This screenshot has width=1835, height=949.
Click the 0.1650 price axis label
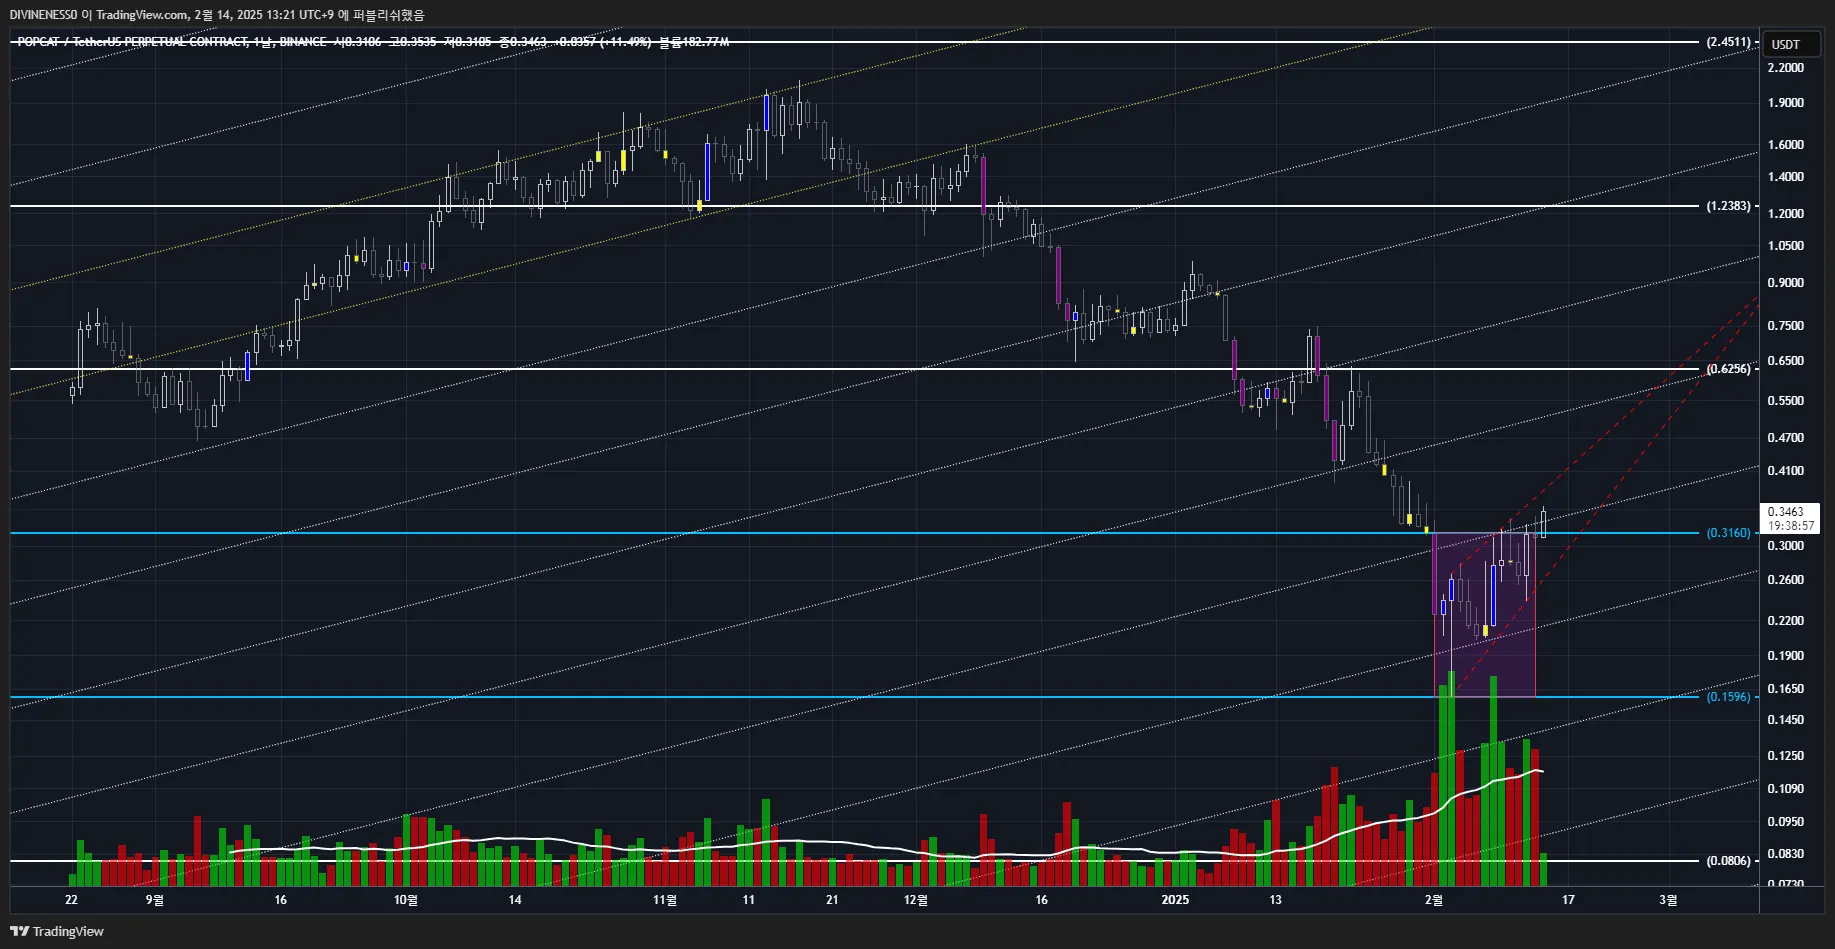tap(1786, 689)
